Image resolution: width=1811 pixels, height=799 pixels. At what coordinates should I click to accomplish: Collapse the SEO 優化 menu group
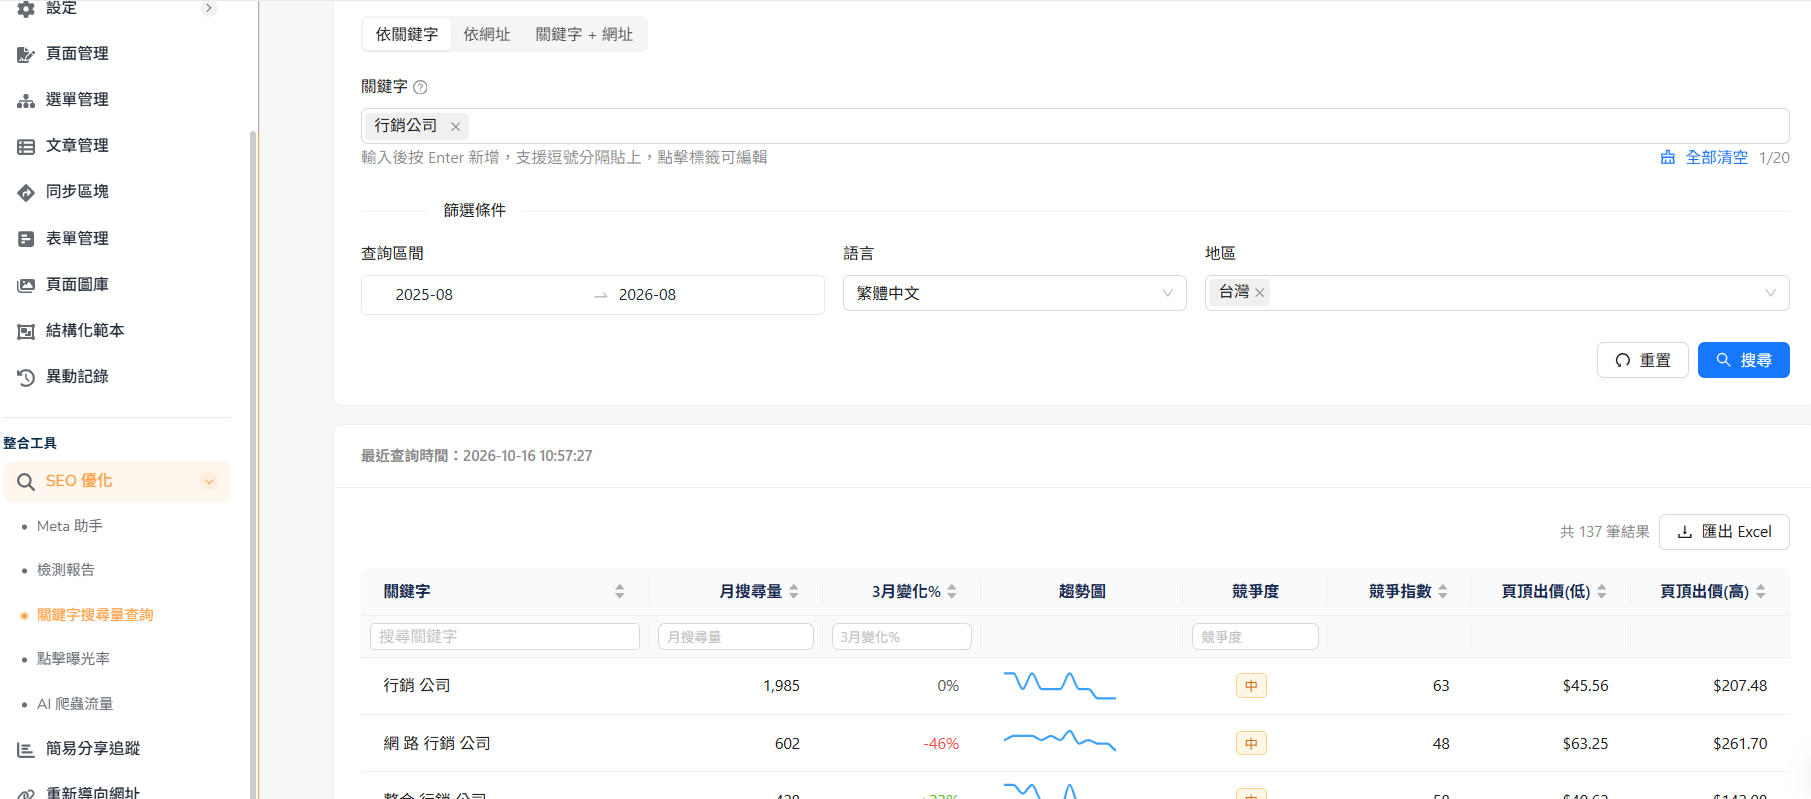pos(209,481)
